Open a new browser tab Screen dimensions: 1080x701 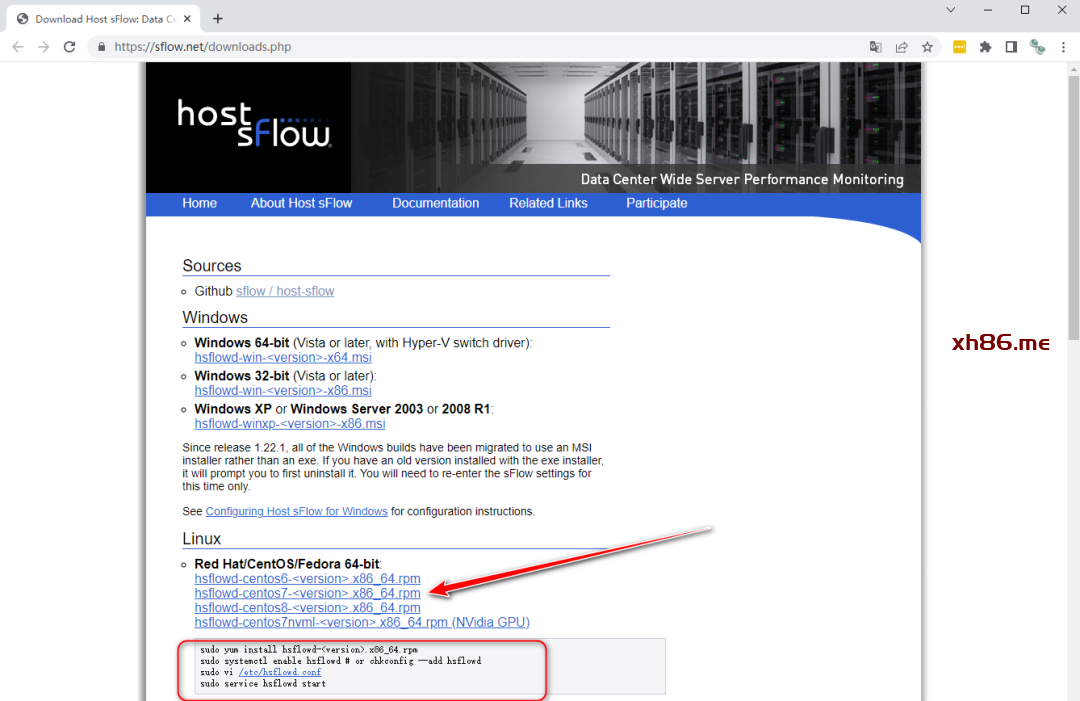(x=218, y=18)
